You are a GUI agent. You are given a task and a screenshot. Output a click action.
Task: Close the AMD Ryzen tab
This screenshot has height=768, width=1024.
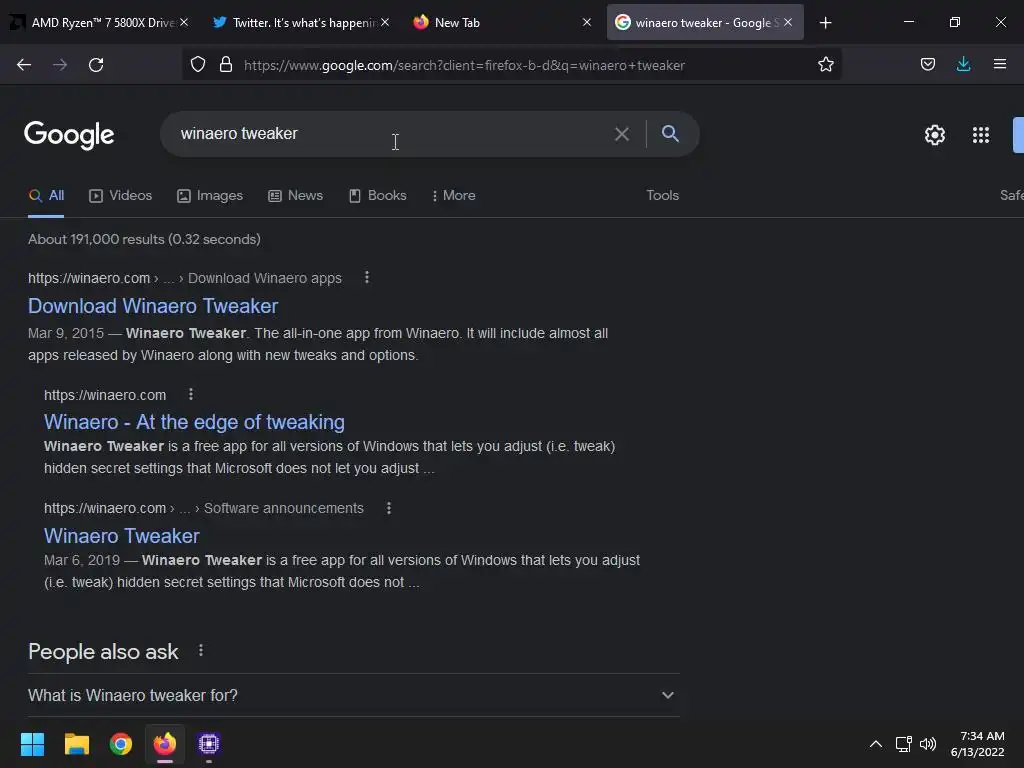pos(184,23)
